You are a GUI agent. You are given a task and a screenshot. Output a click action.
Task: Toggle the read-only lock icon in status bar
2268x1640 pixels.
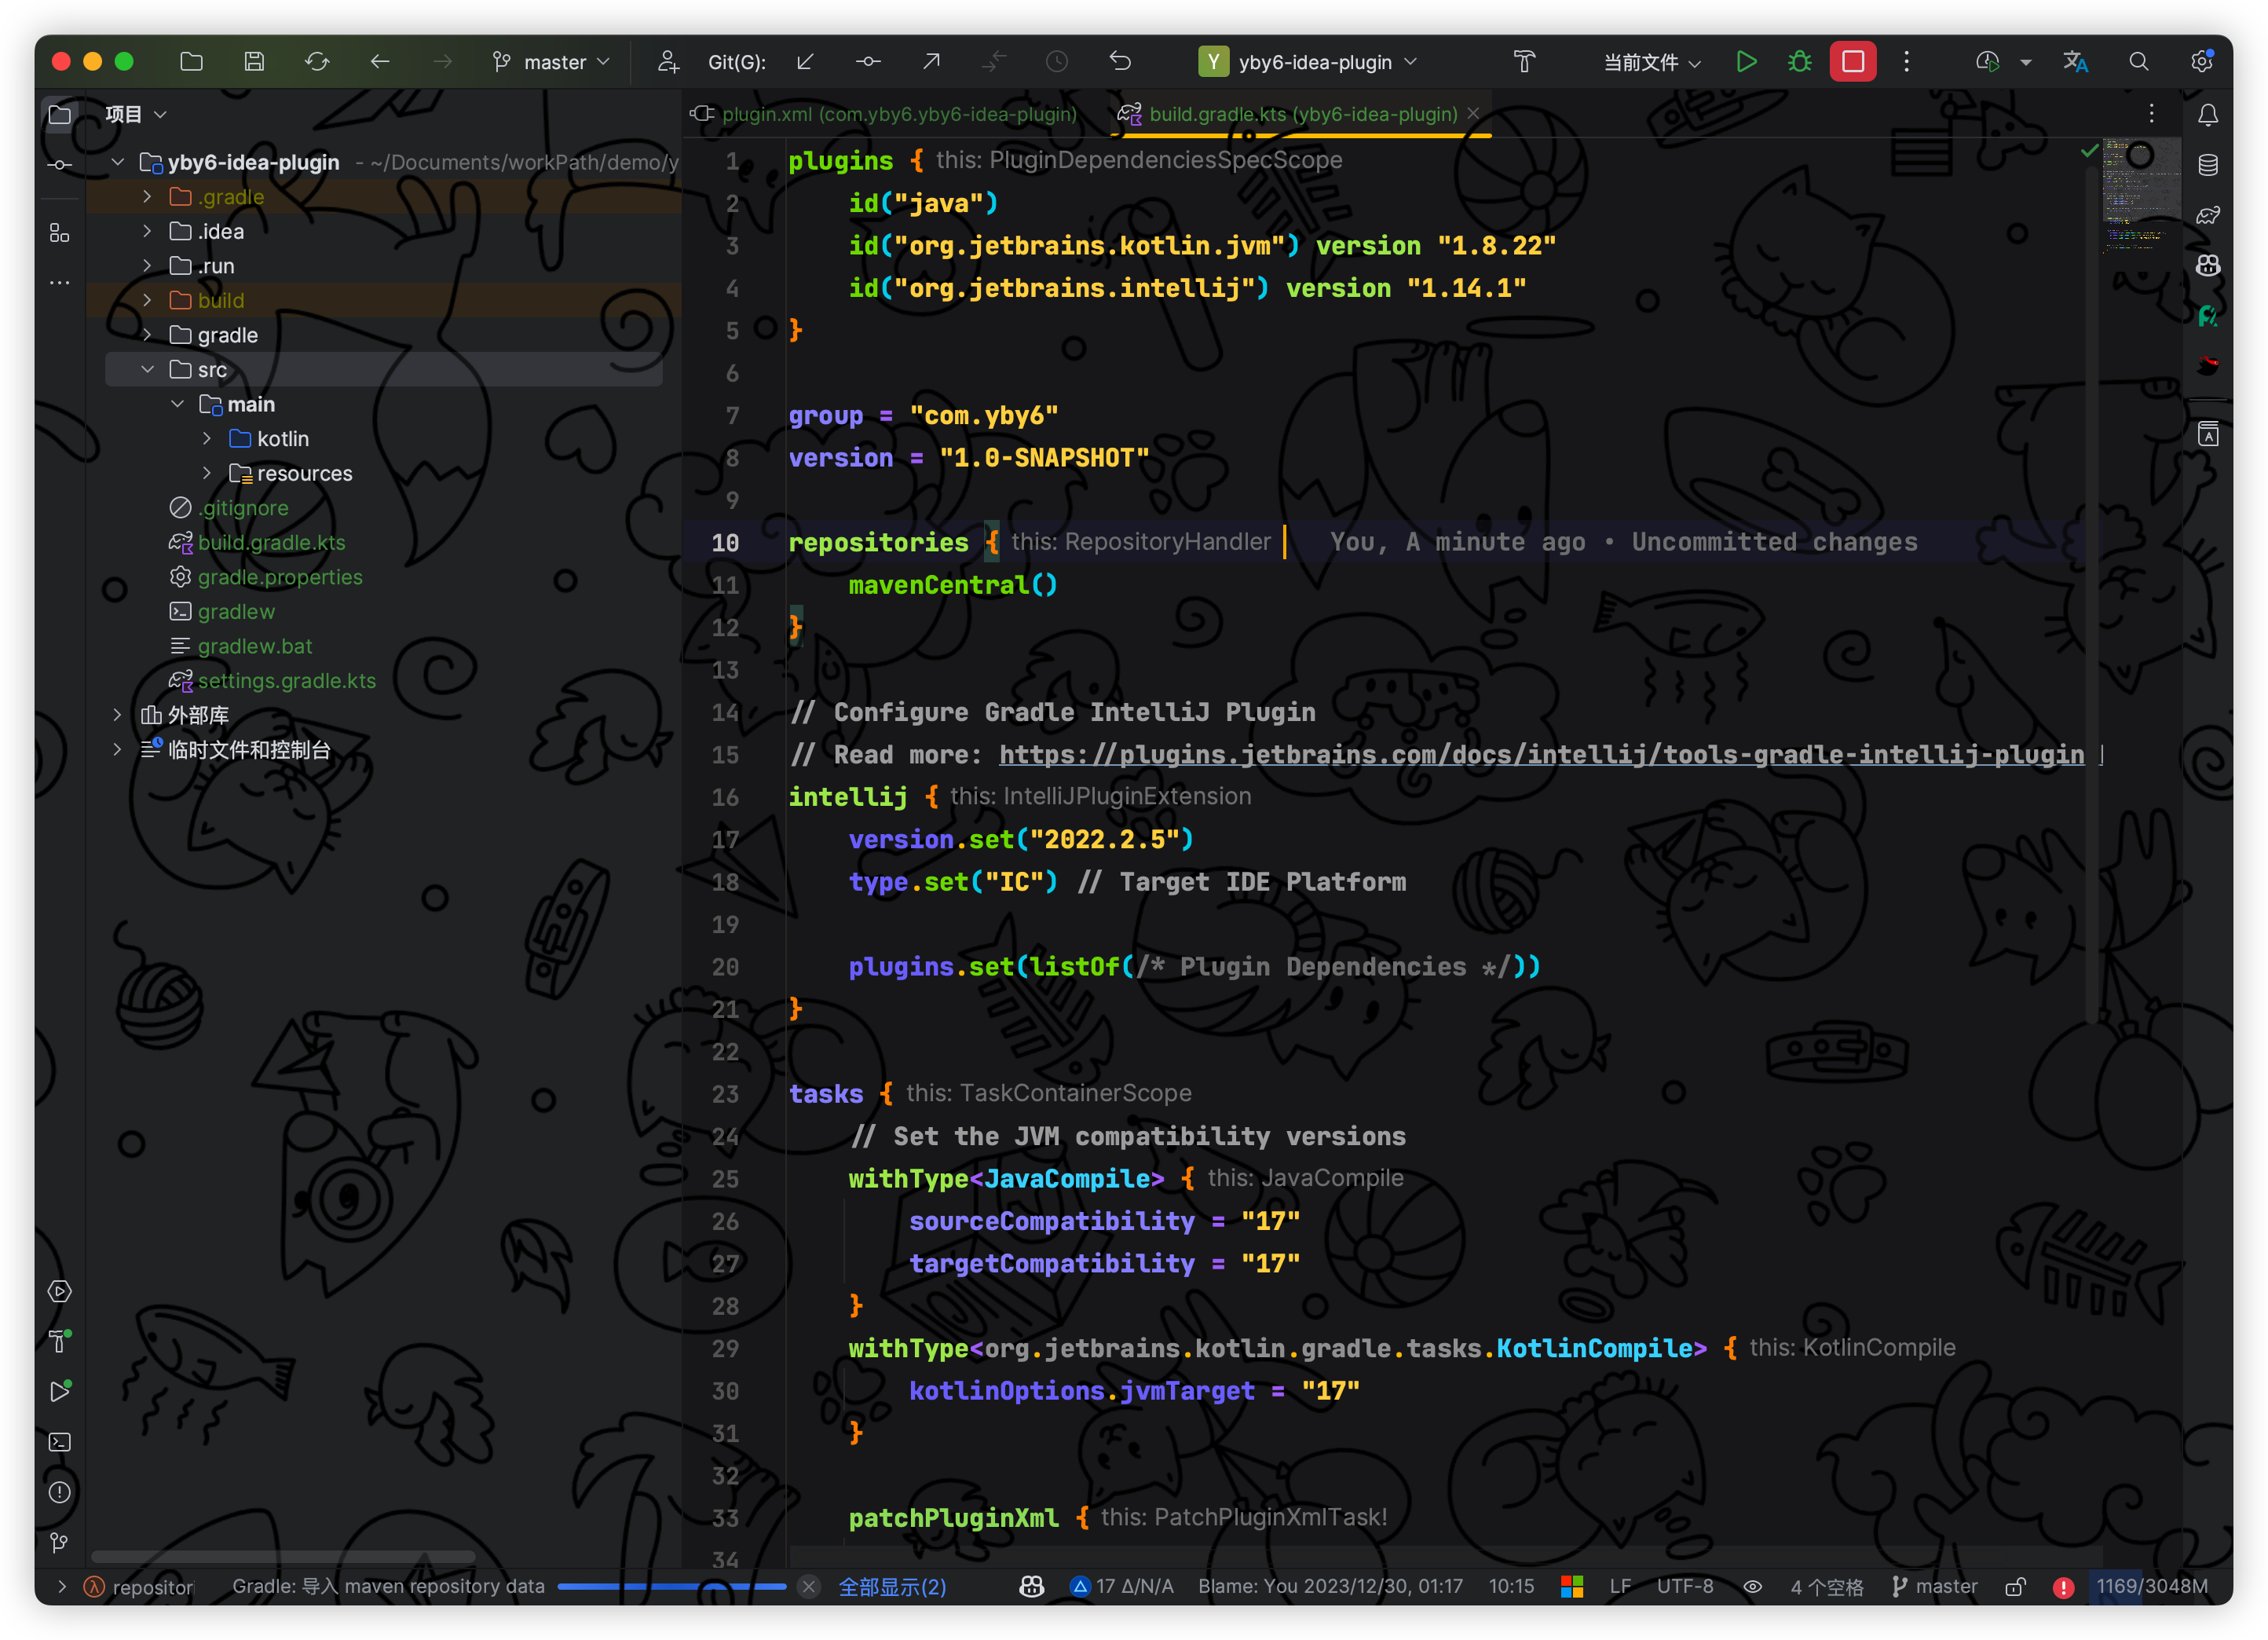pyautogui.click(x=2015, y=1587)
